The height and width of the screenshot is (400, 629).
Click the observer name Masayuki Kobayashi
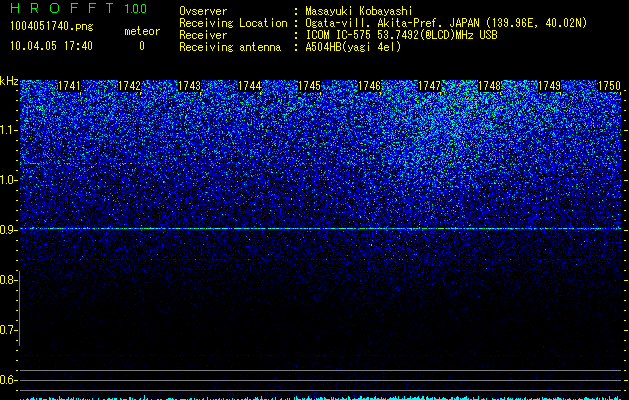click(x=359, y=11)
